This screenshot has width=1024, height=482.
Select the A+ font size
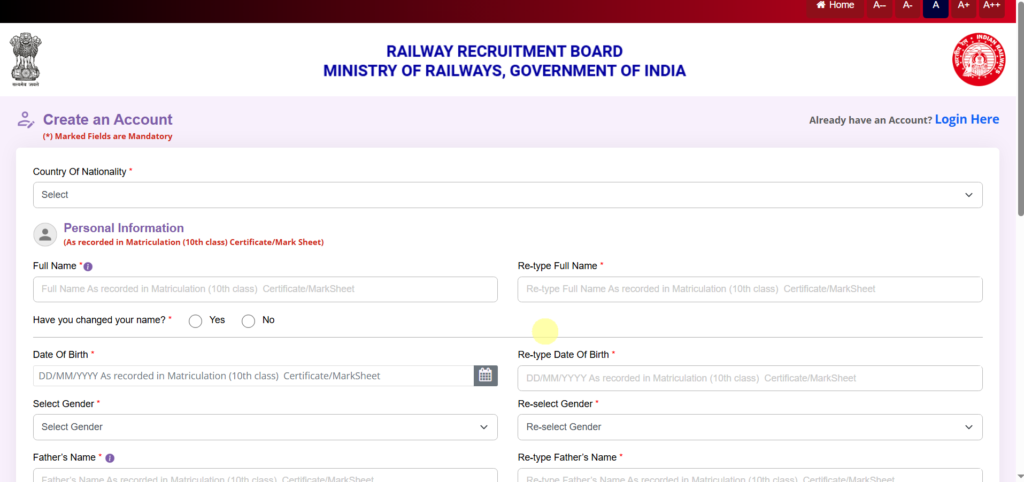pos(964,7)
